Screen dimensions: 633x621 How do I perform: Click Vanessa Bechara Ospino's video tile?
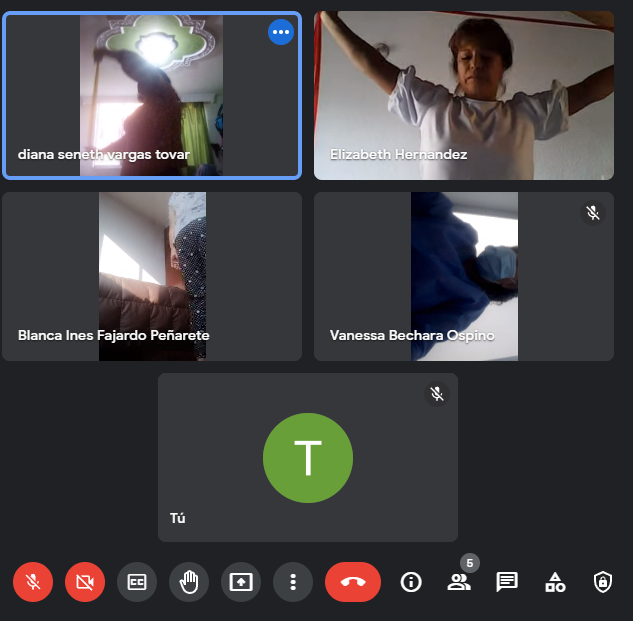pos(464,276)
